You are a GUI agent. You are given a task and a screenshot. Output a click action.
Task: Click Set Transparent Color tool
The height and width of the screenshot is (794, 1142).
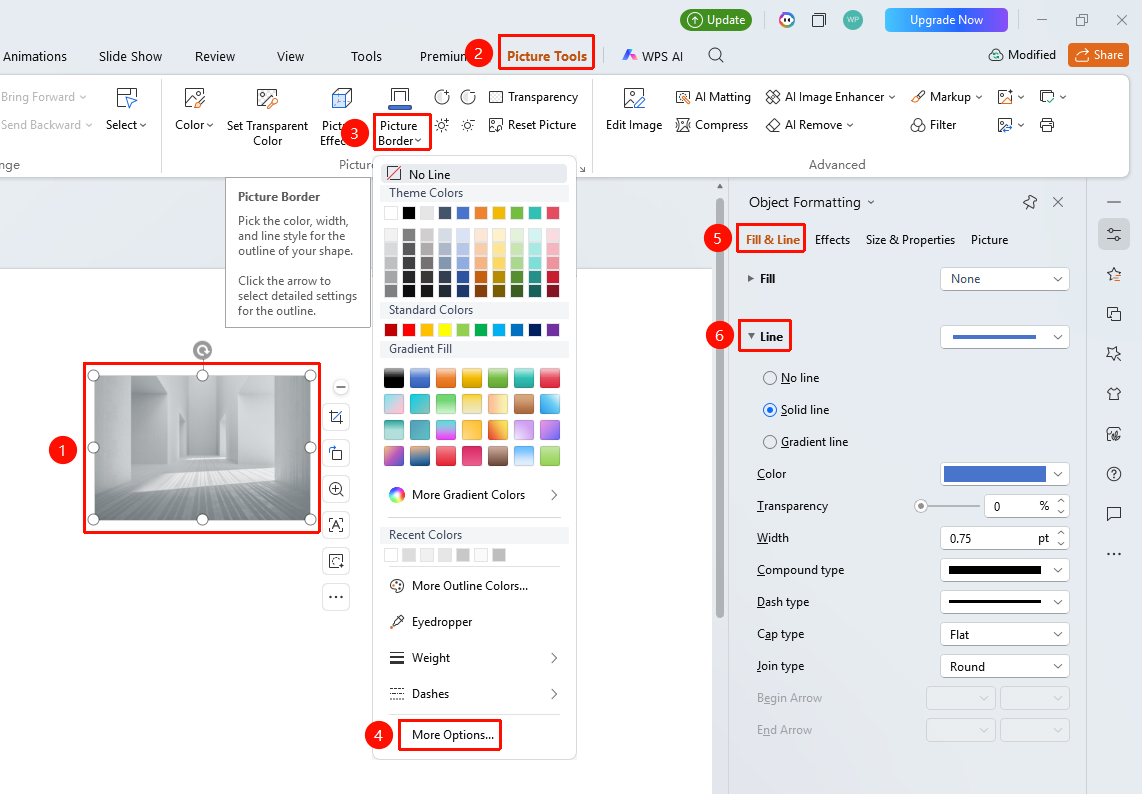tap(267, 115)
